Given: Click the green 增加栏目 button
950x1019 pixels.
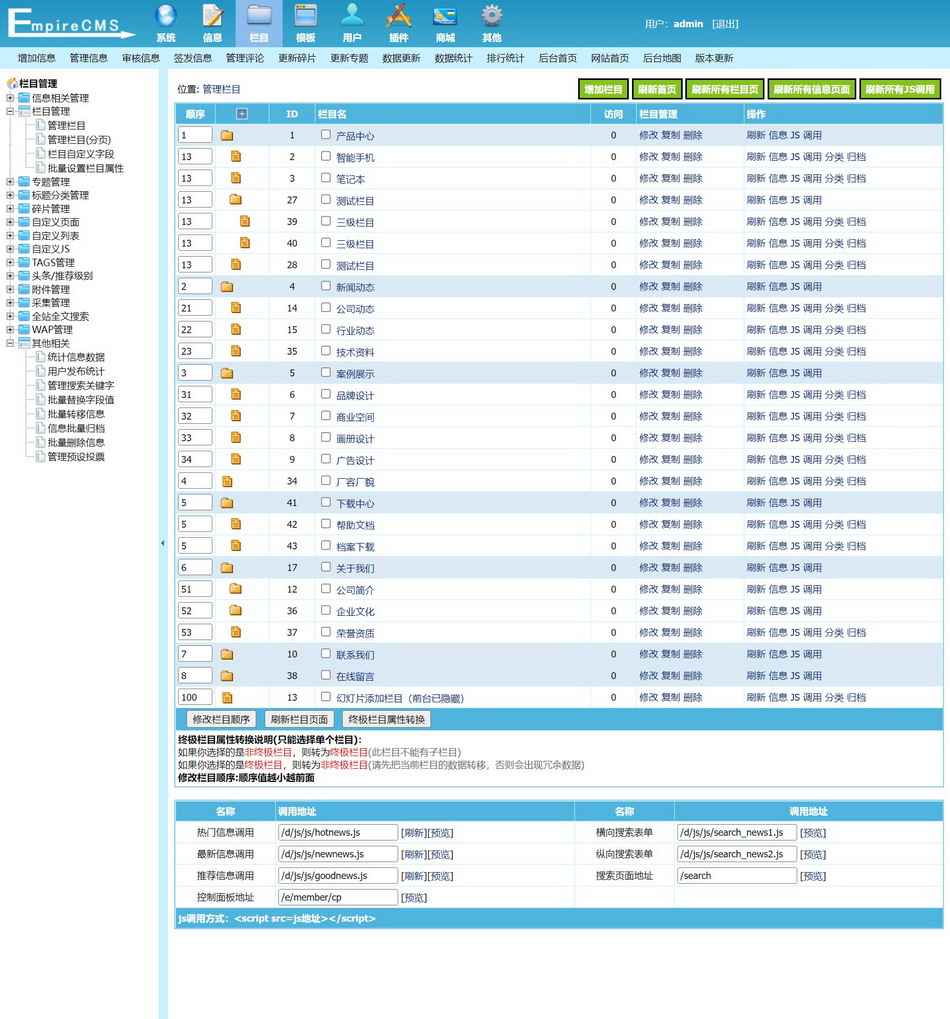Looking at the screenshot, I should [x=603, y=90].
